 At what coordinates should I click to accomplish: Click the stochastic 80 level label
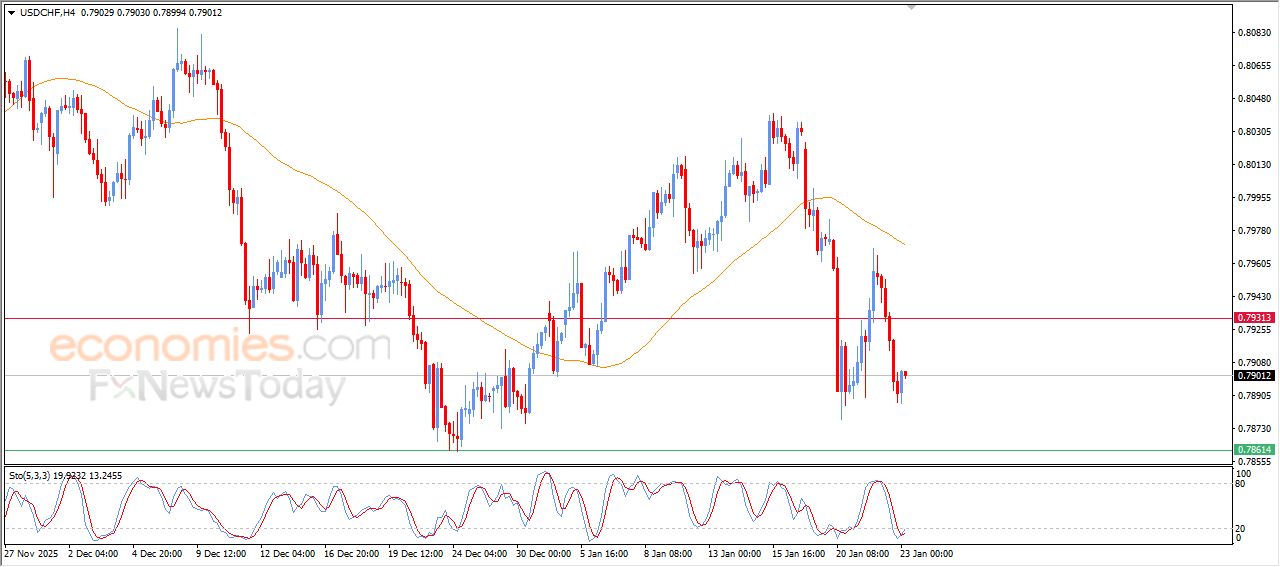[x=1241, y=484]
